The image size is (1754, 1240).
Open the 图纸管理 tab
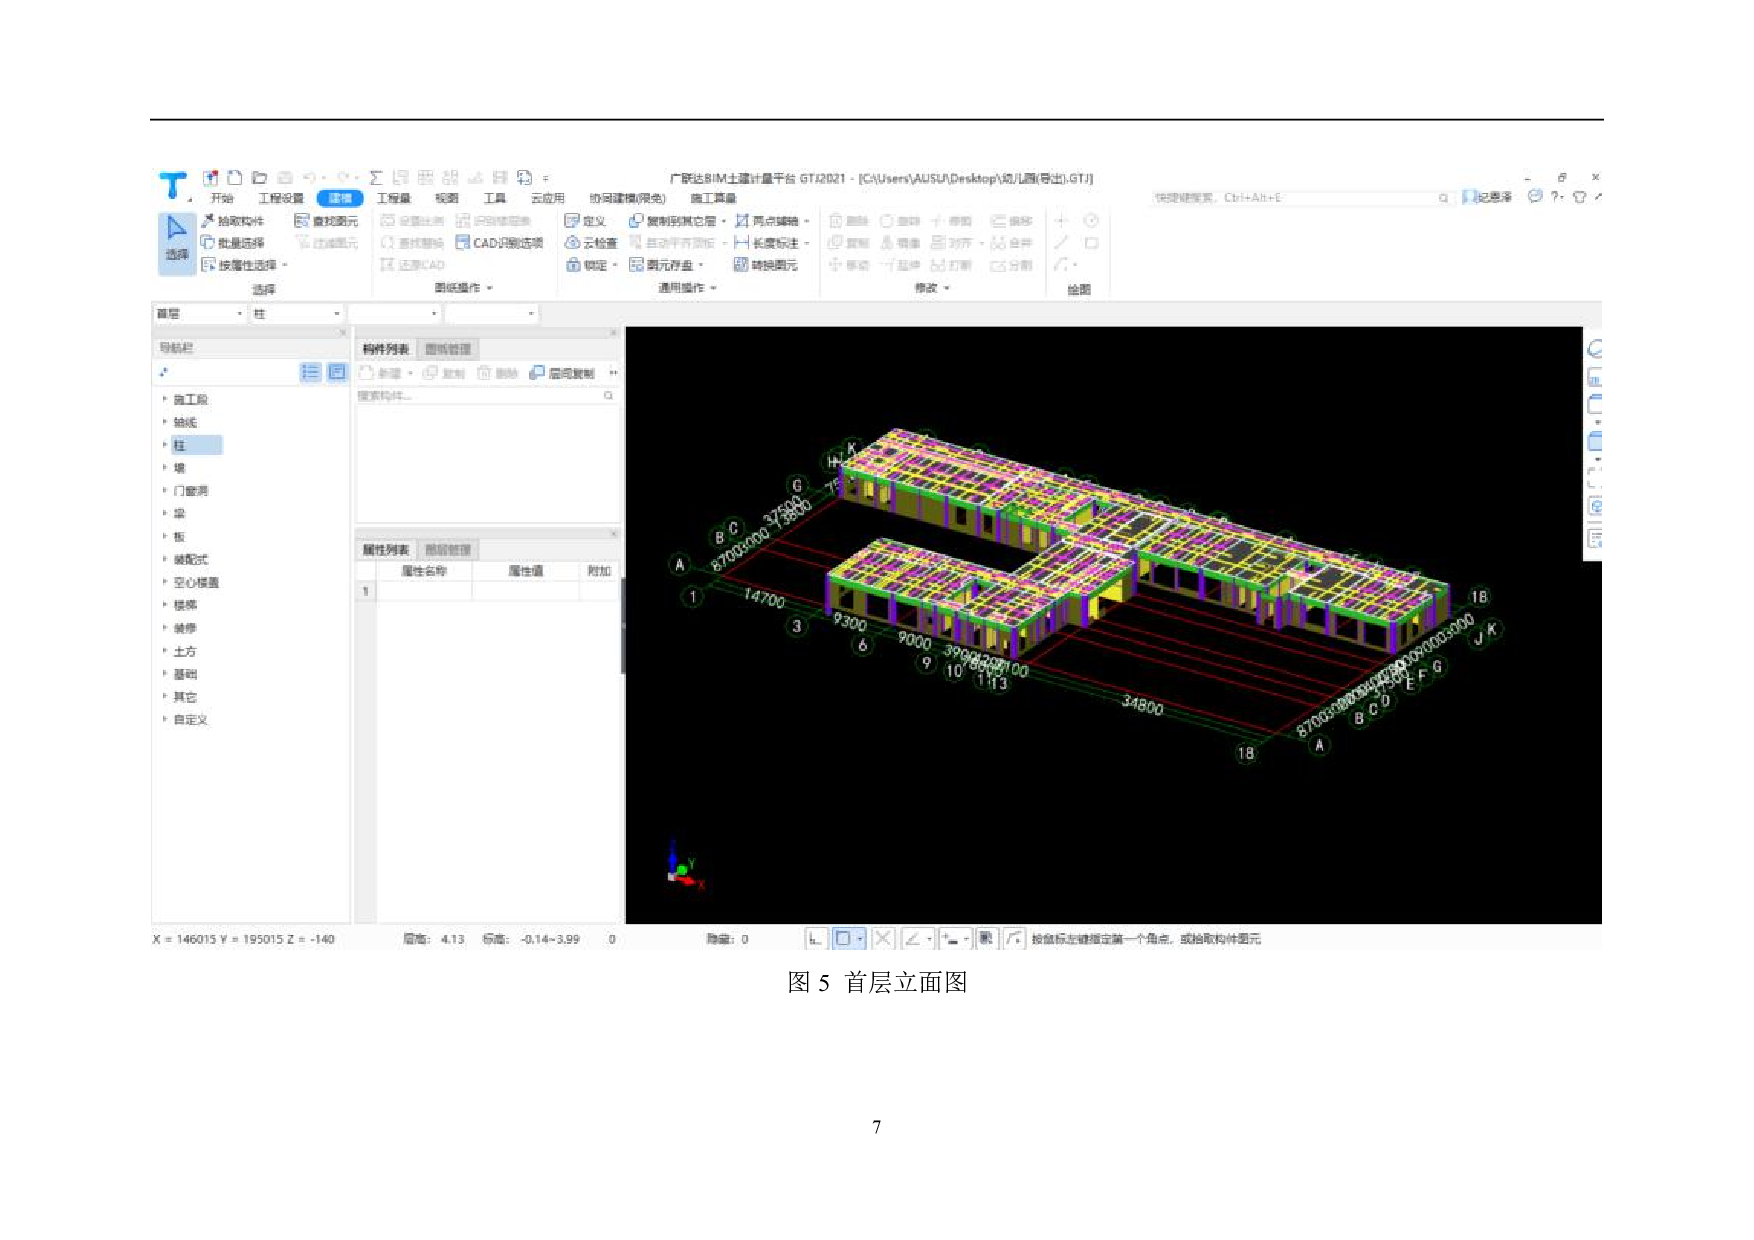coord(447,349)
